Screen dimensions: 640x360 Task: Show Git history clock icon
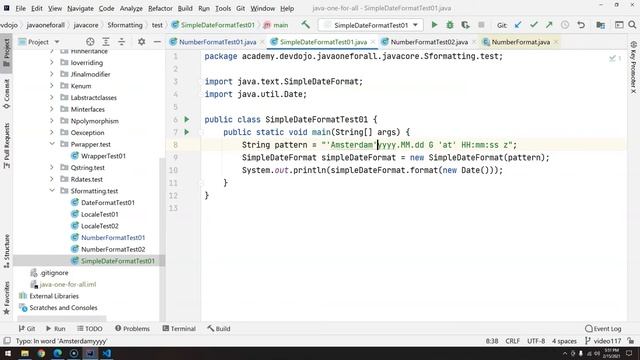click(x=565, y=25)
